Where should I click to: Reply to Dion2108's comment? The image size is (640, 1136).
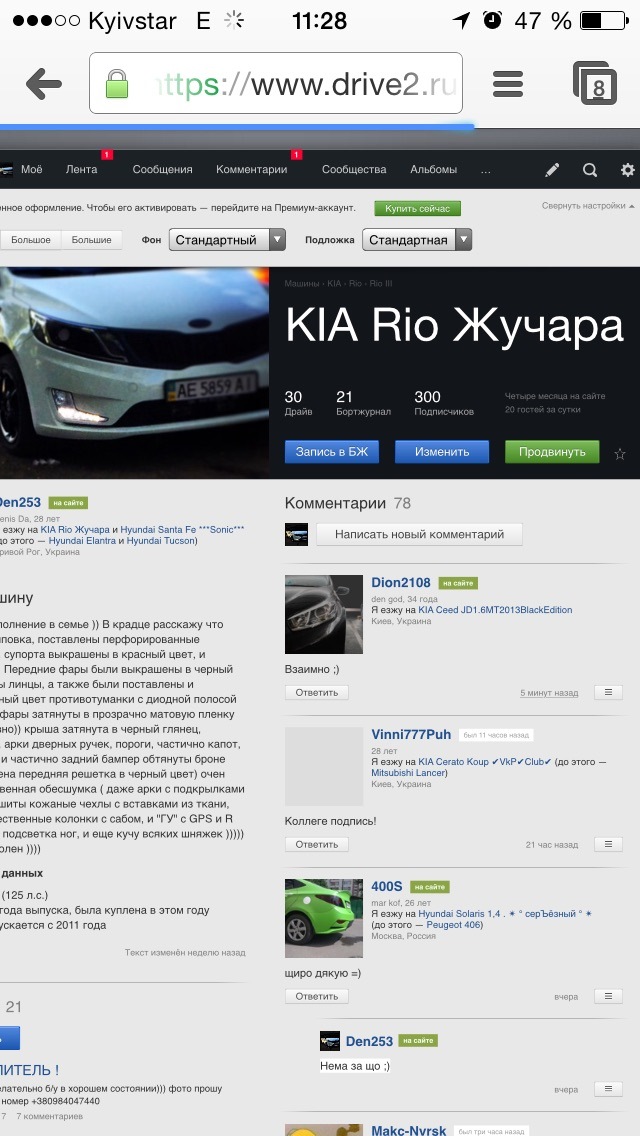pos(317,693)
